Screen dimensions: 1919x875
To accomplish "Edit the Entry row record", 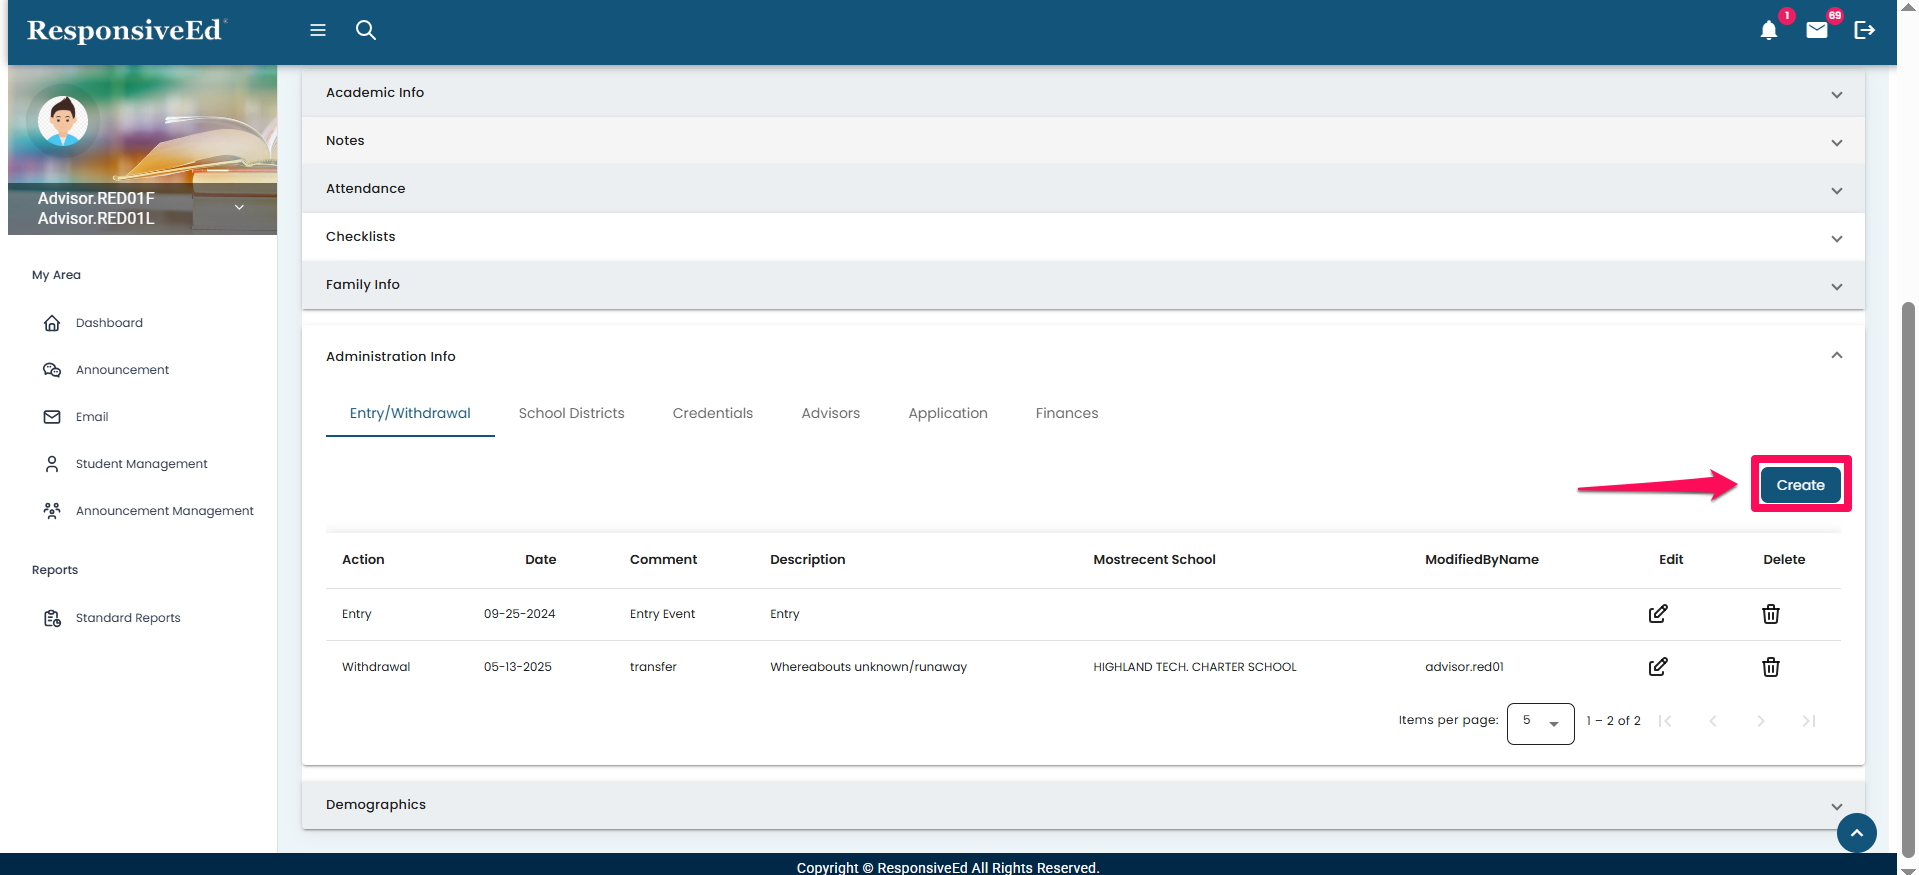I will click(x=1657, y=614).
